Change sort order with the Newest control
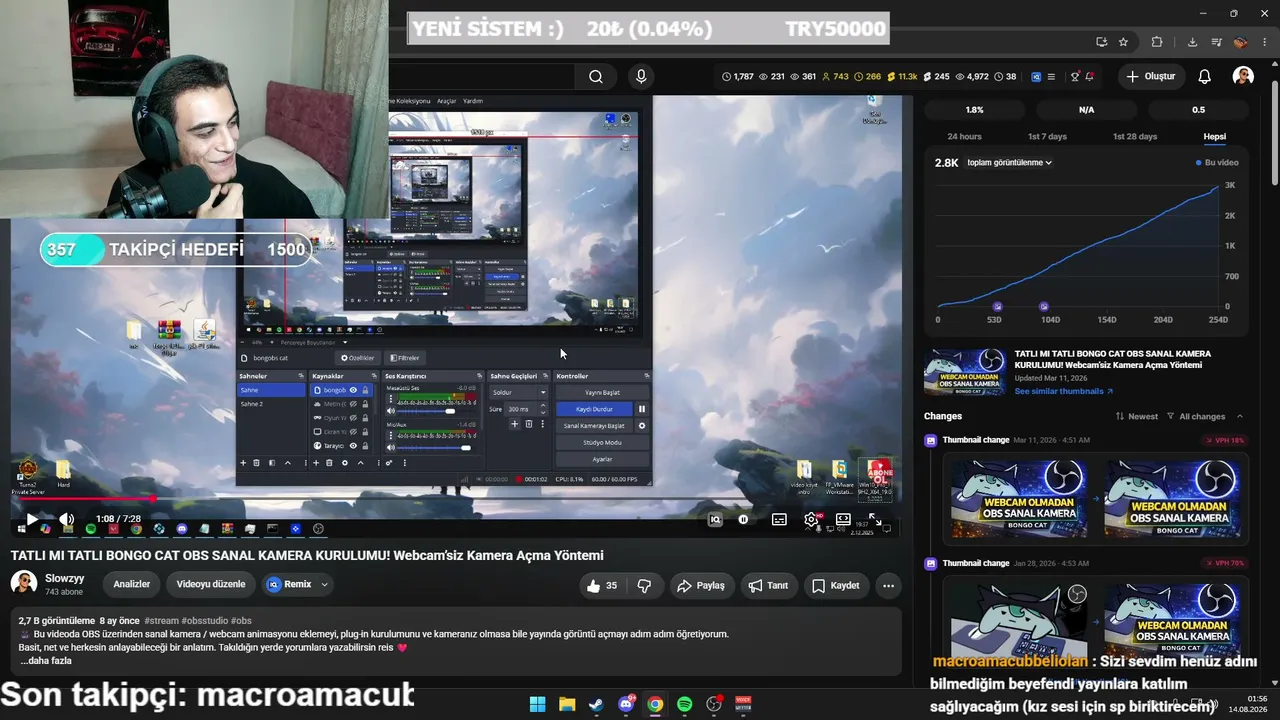 [x=1138, y=417]
